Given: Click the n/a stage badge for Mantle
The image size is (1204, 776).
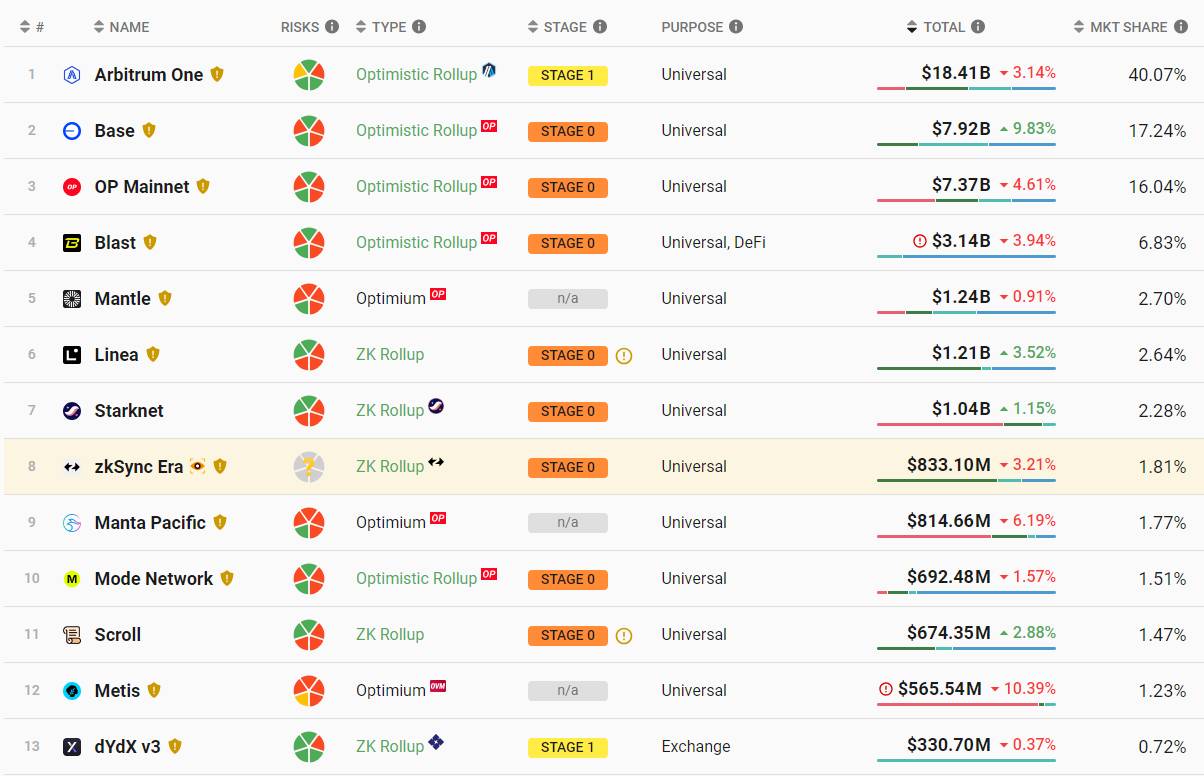Looking at the screenshot, I should pos(568,299).
